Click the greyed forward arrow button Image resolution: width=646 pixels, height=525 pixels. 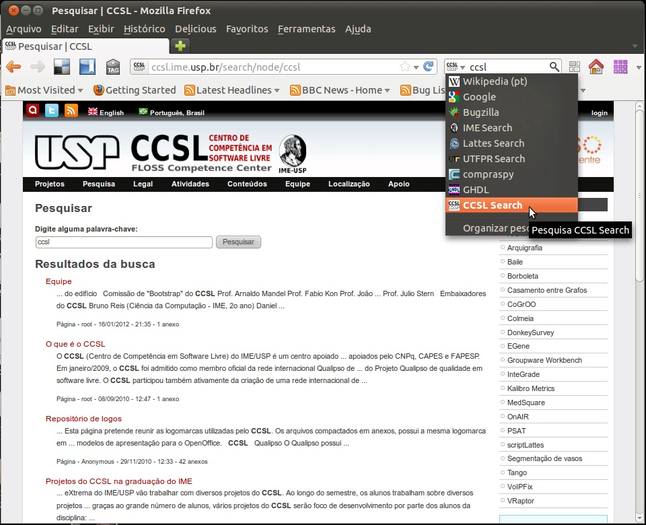pos(37,66)
